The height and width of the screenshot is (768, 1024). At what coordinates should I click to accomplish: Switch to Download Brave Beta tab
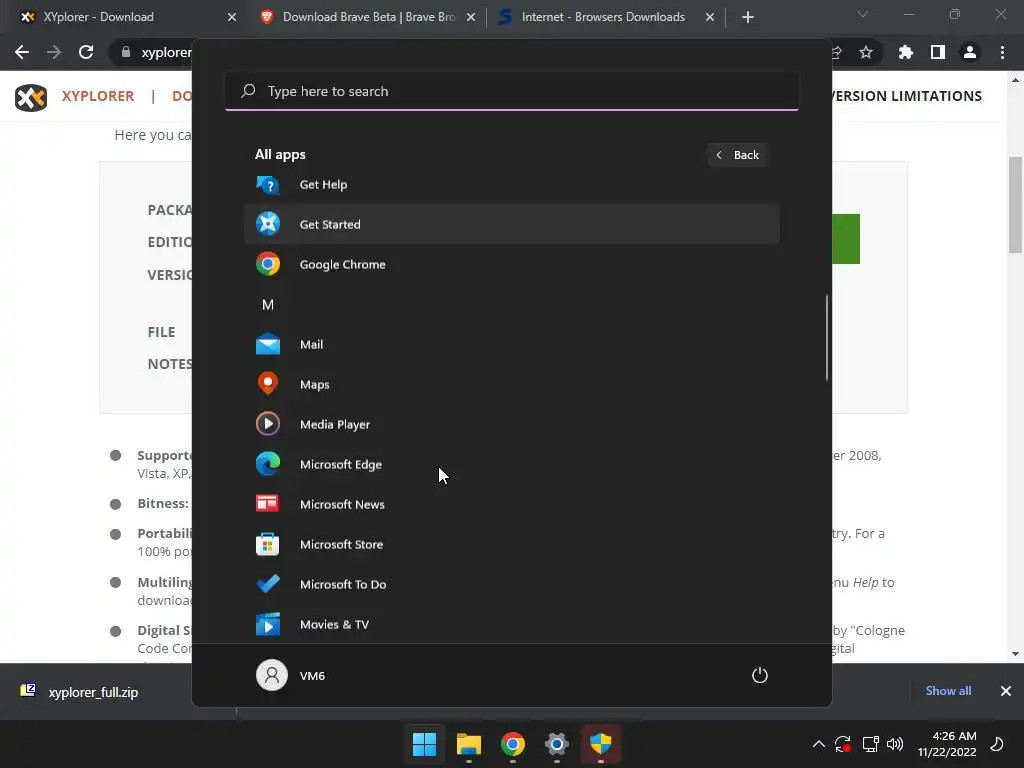click(368, 18)
